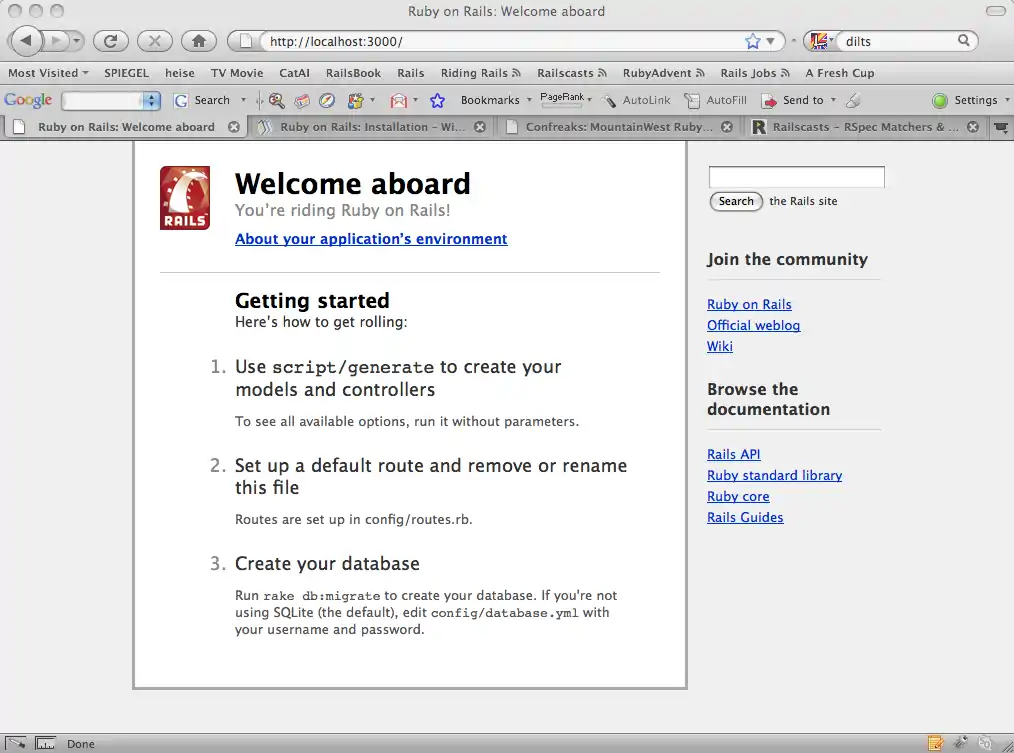Screen dimensions: 1014x753
Task: Click the Google logo on the toolbar
Action: coord(28,100)
